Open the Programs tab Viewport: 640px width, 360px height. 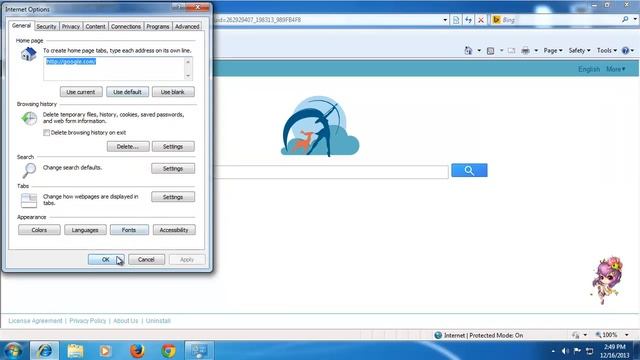coord(158,27)
